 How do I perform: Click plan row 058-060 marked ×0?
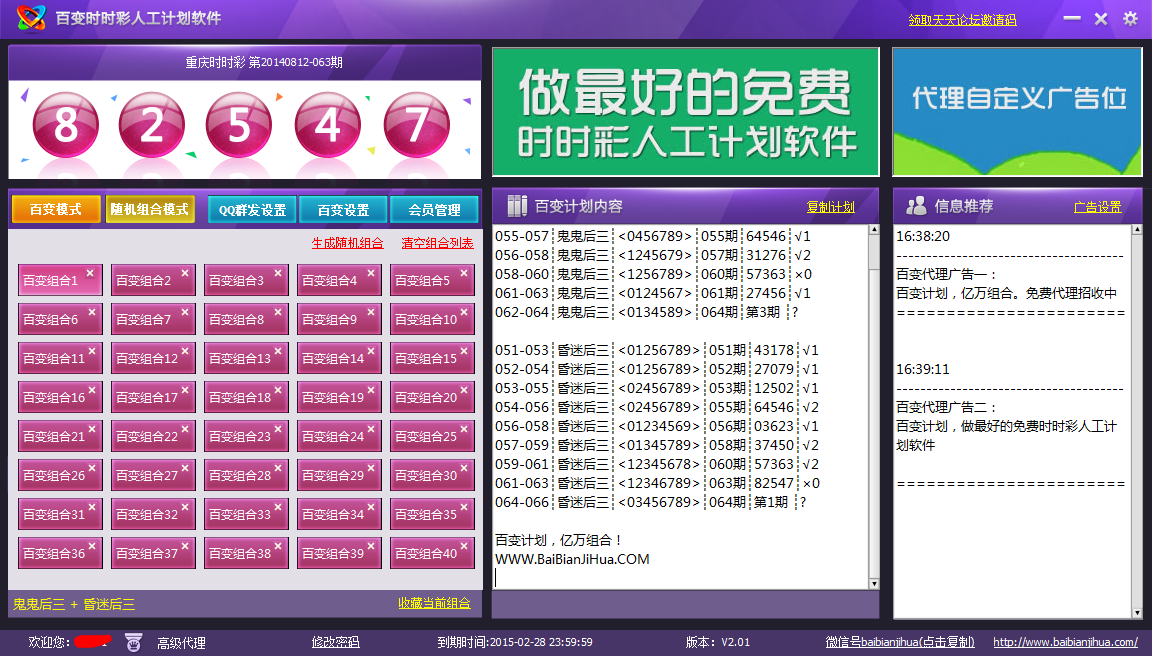[653, 274]
